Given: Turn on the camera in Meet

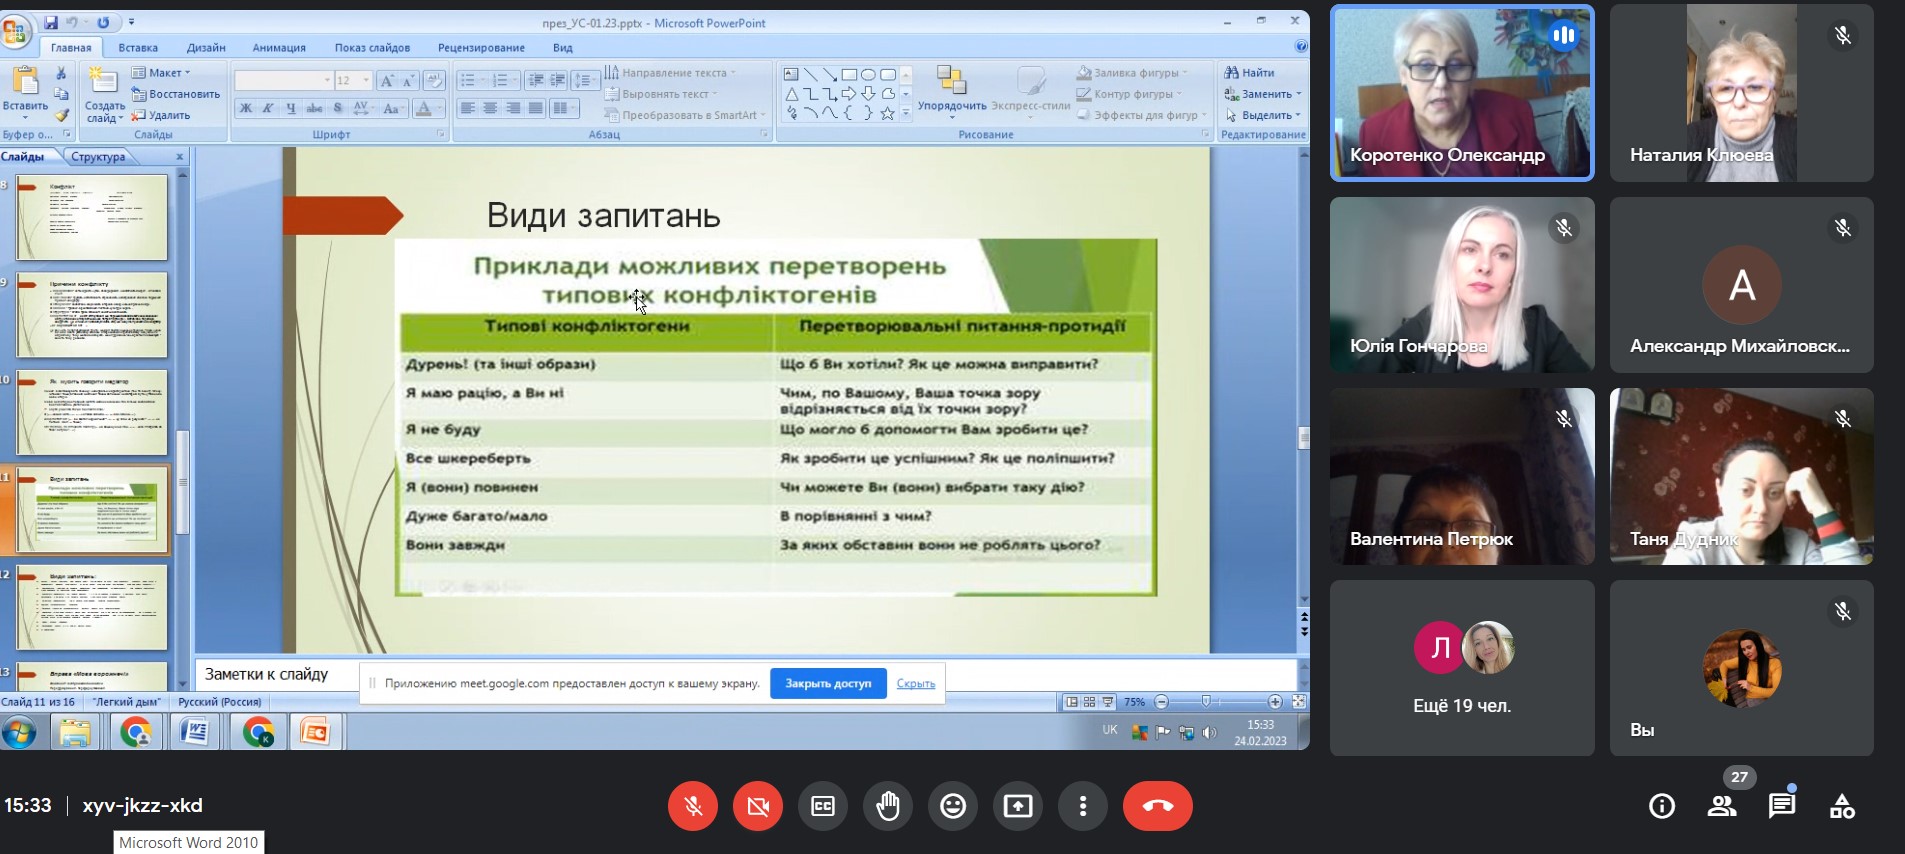Looking at the screenshot, I should click(758, 806).
